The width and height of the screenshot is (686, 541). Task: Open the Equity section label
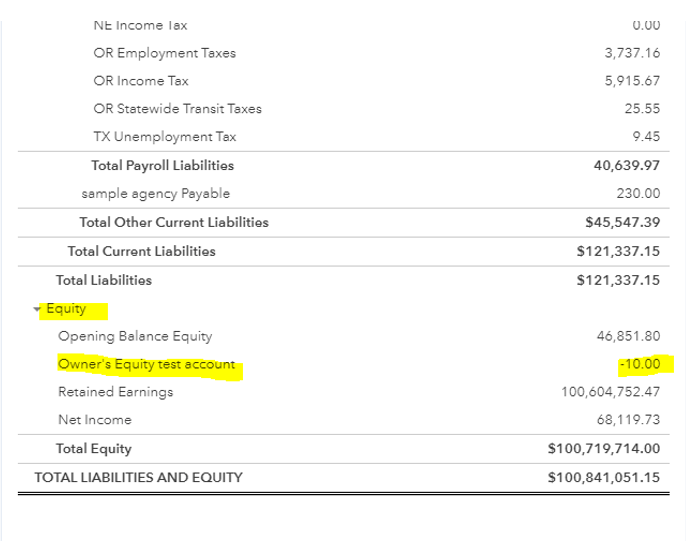(66, 309)
